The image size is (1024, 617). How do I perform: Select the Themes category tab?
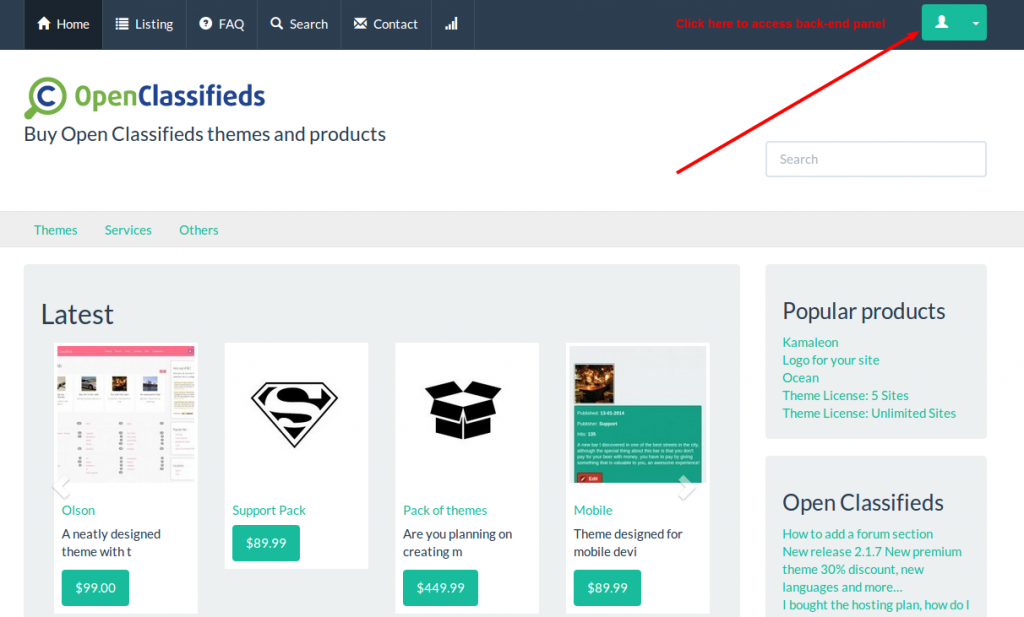click(56, 230)
